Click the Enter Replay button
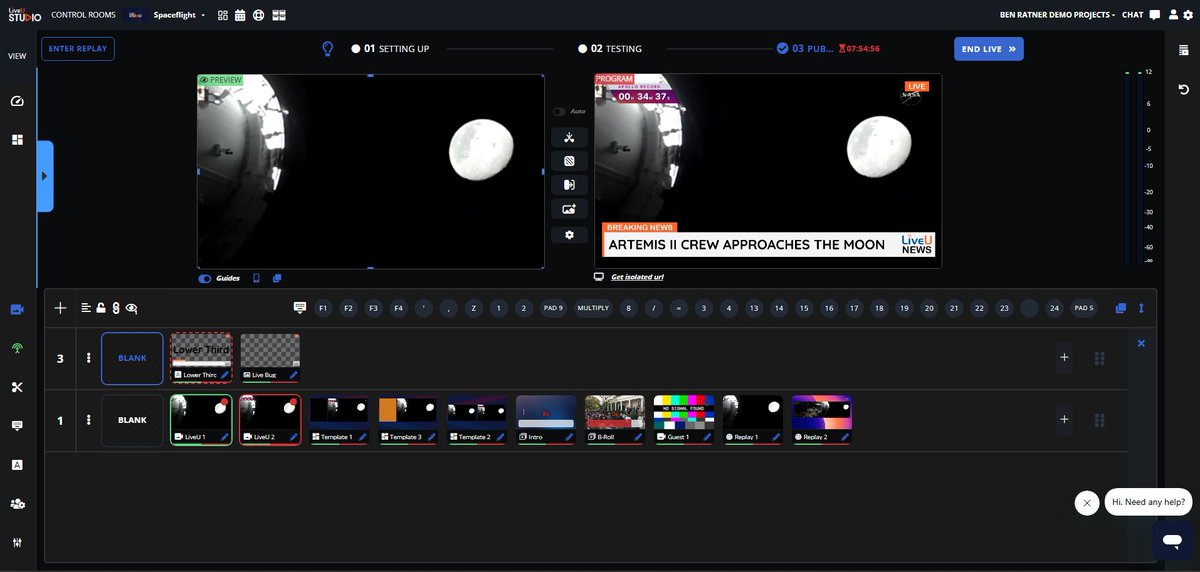 click(78, 48)
